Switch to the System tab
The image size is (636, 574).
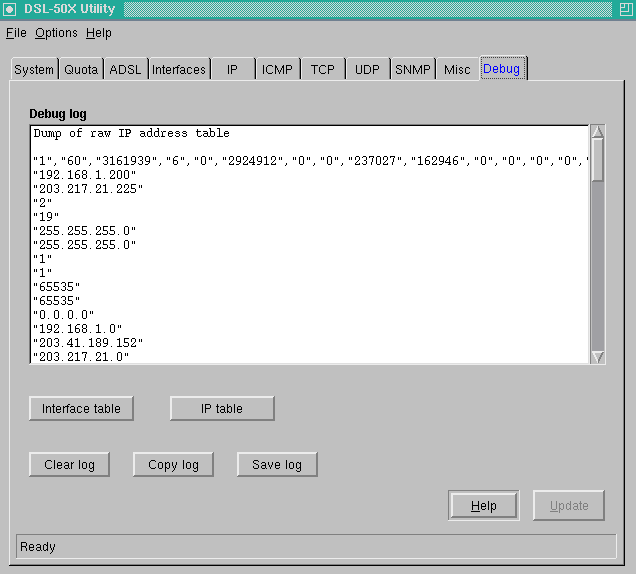click(x=34, y=69)
